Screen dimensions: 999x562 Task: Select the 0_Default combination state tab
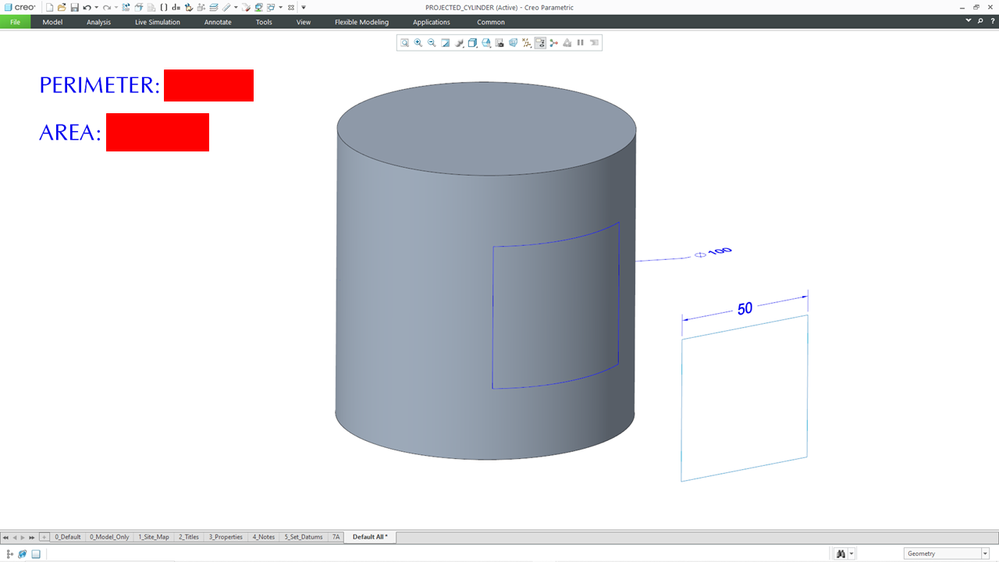(68, 537)
